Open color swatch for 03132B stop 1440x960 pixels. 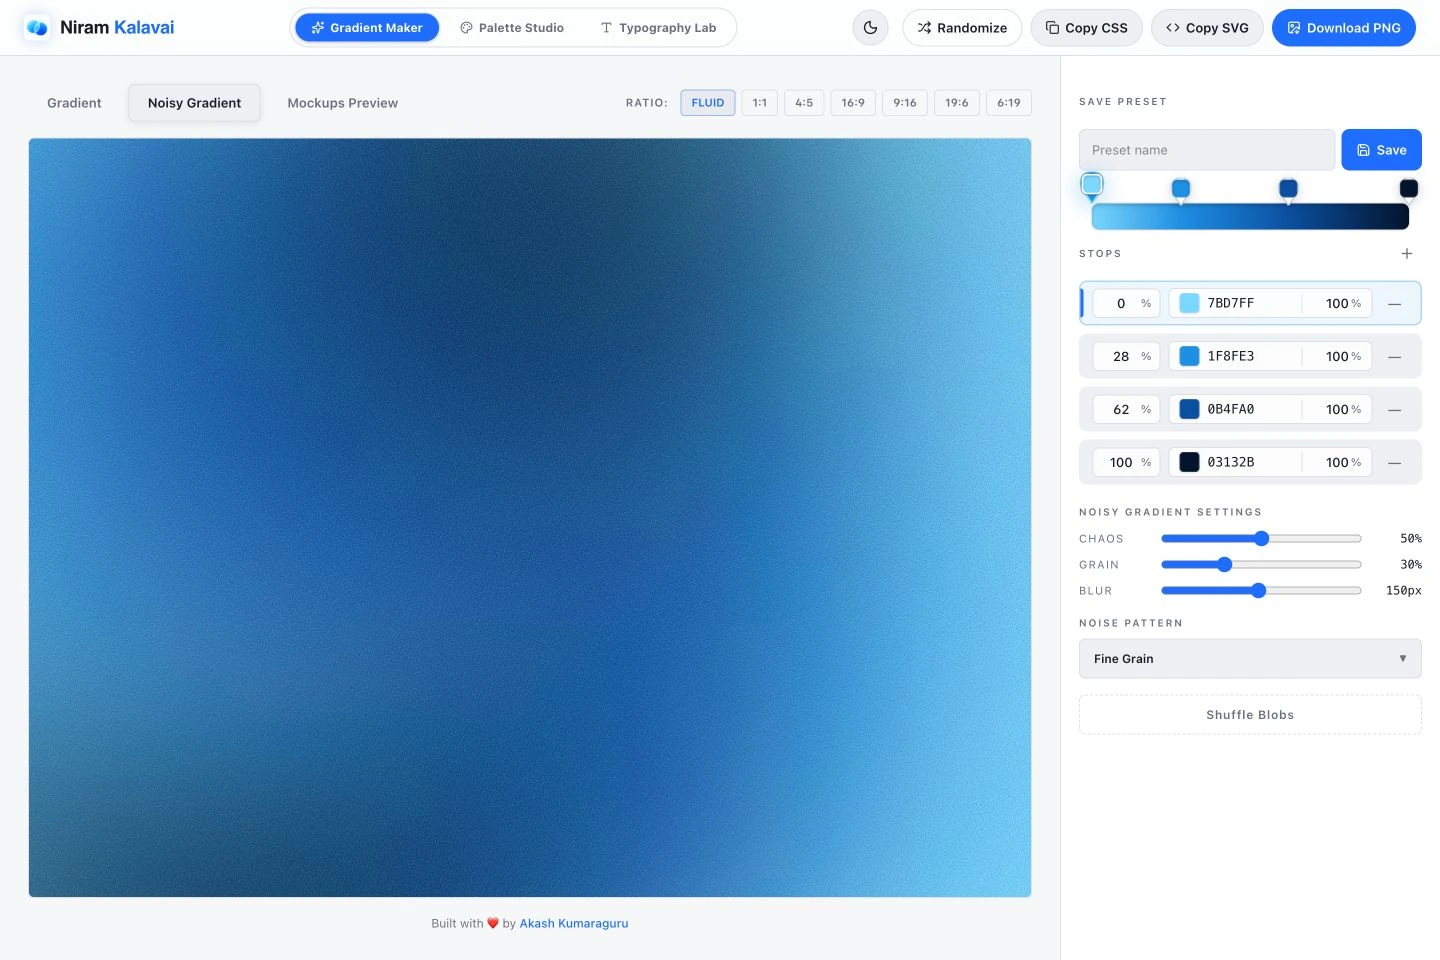(1189, 462)
